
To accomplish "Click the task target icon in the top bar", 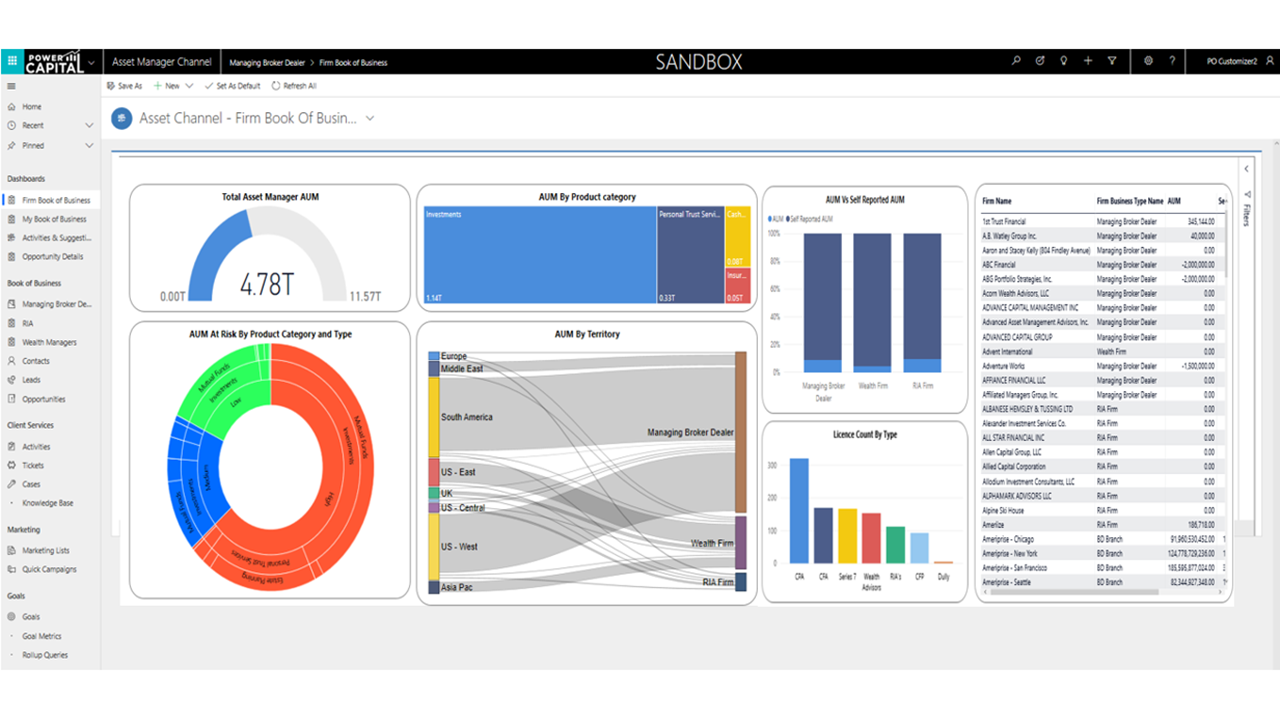I will [1040, 62].
